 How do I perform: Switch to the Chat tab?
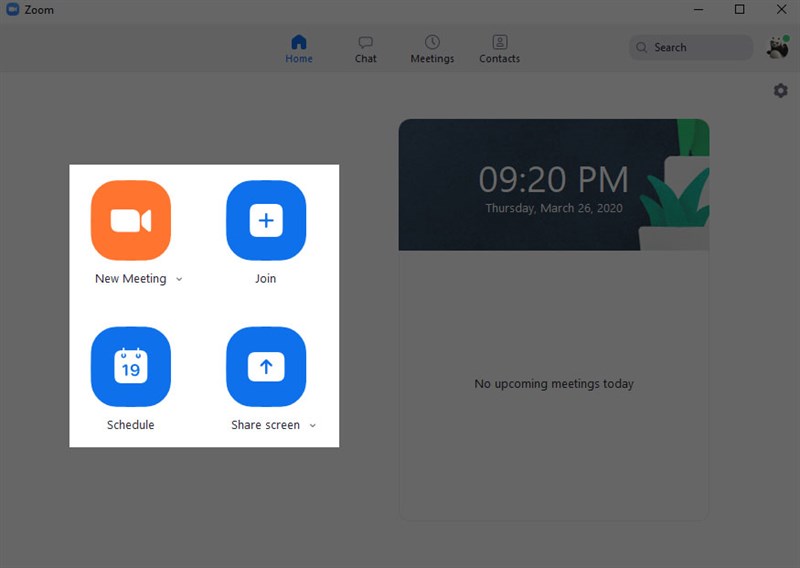(x=365, y=50)
